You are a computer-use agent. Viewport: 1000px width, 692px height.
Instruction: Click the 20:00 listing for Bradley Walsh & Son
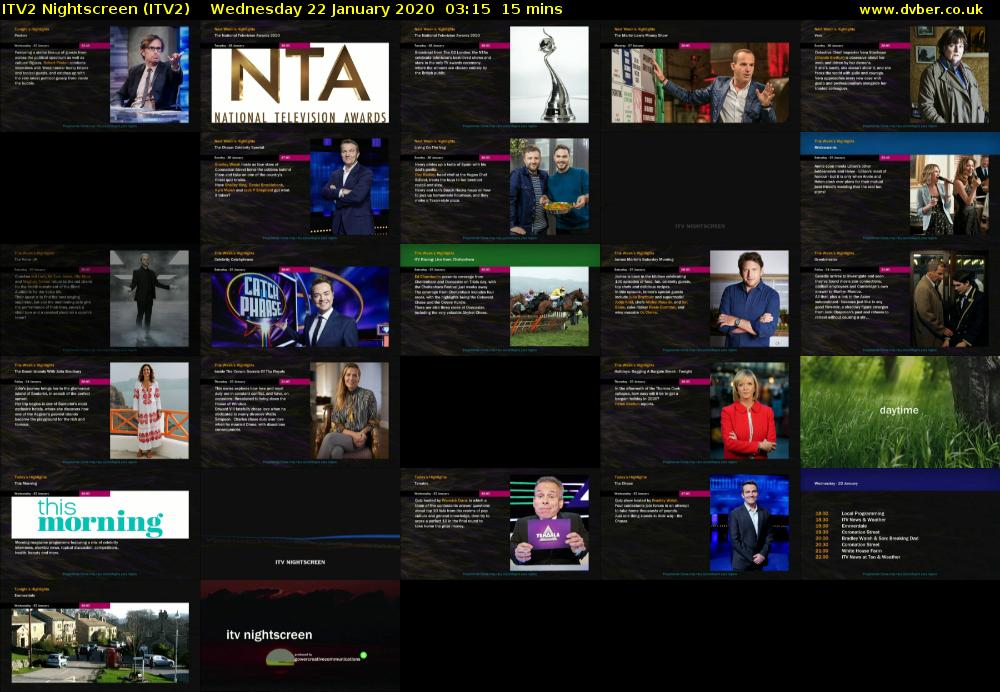880,538
